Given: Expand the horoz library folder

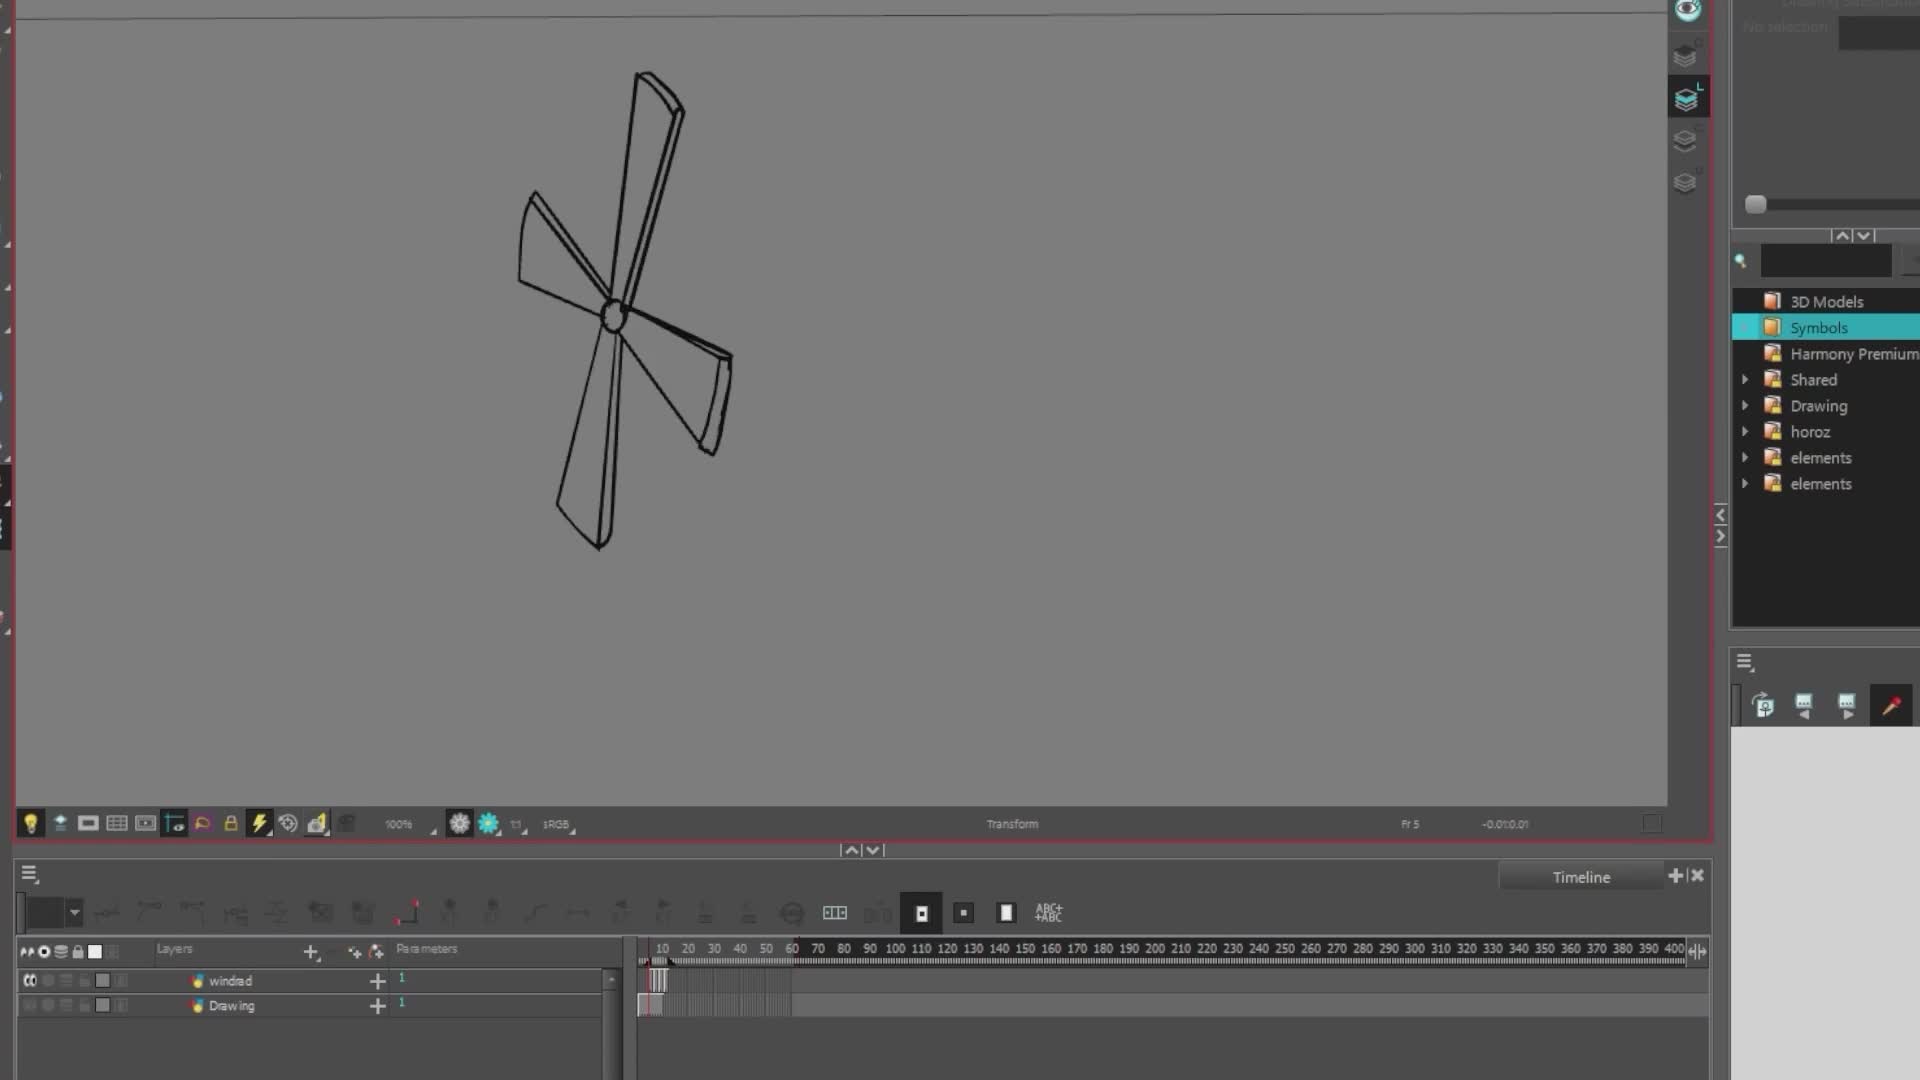Looking at the screenshot, I should (1745, 432).
